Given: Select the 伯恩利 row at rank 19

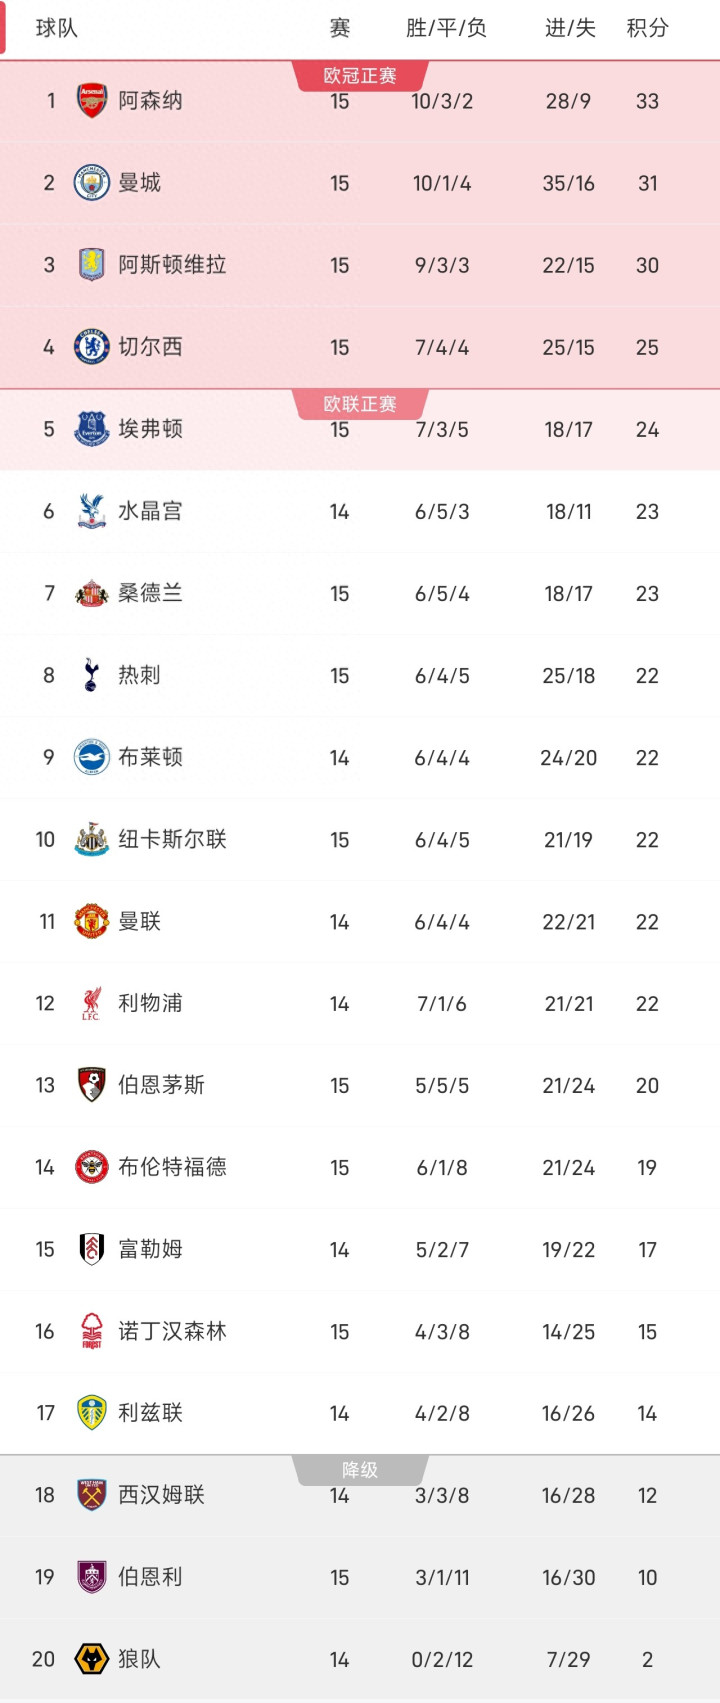Looking at the screenshot, I should coord(360,1577).
